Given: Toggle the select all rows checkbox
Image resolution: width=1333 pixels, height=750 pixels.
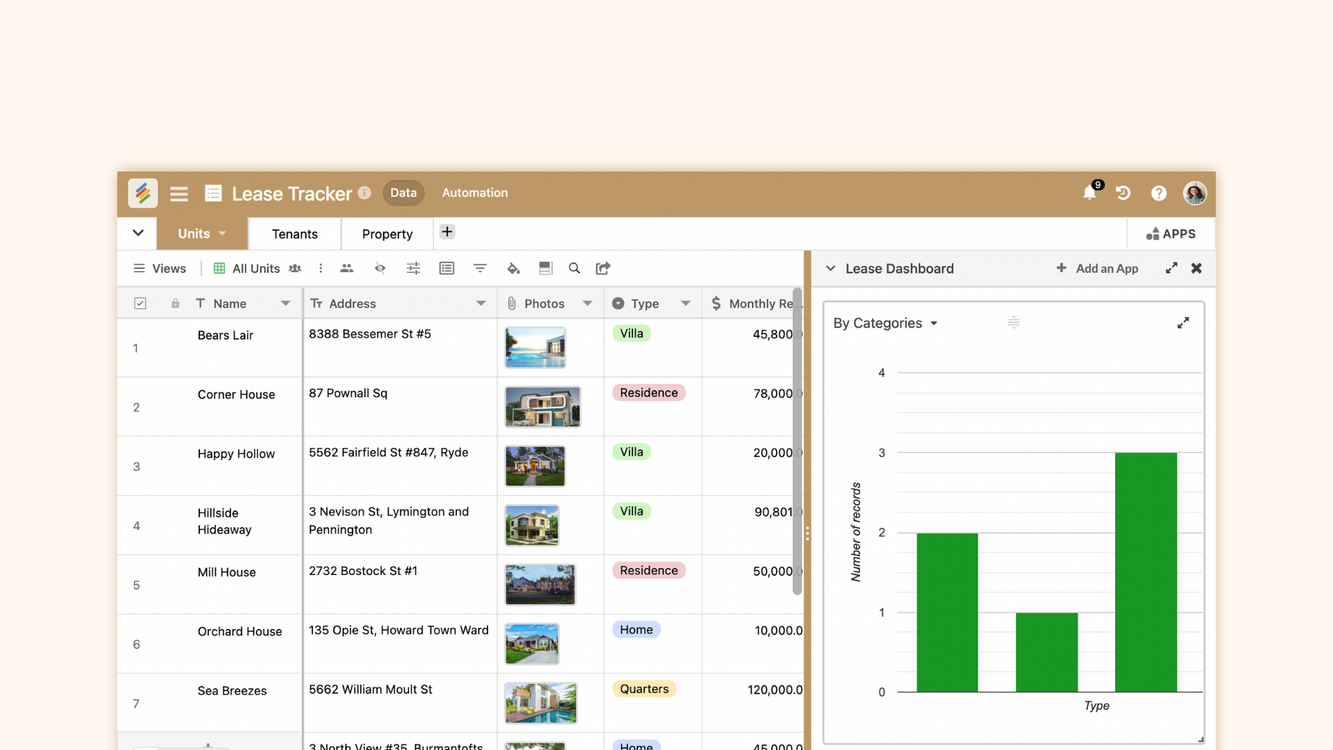Looking at the screenshot, I should pyautogui.click(x=140, y=303).
